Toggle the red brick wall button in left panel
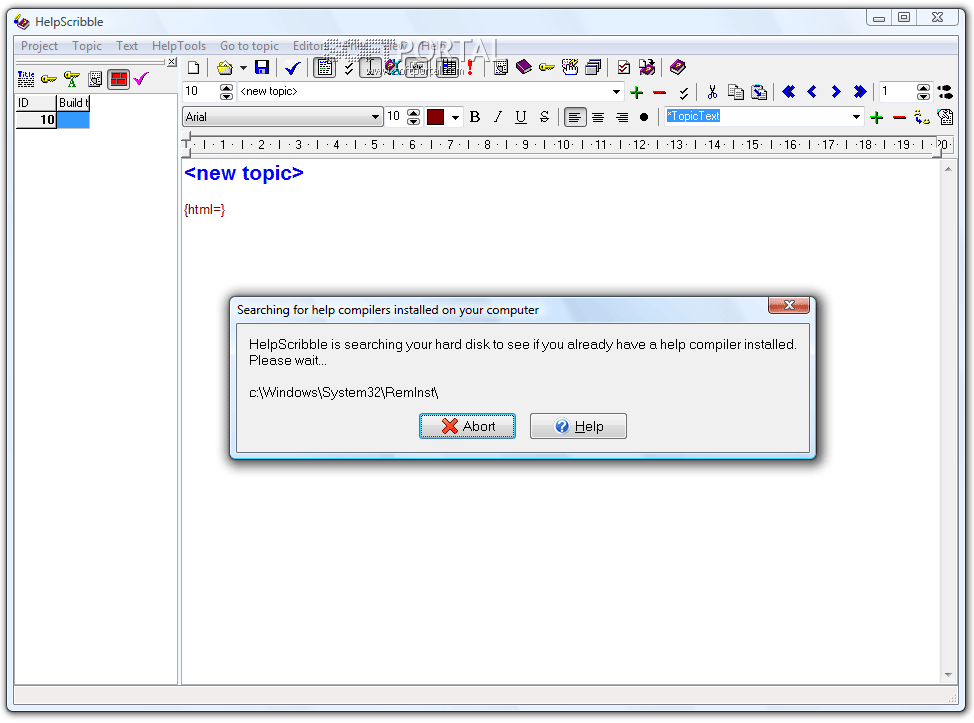Viewport: 974px width, 723px height. [x=118, y=79]
